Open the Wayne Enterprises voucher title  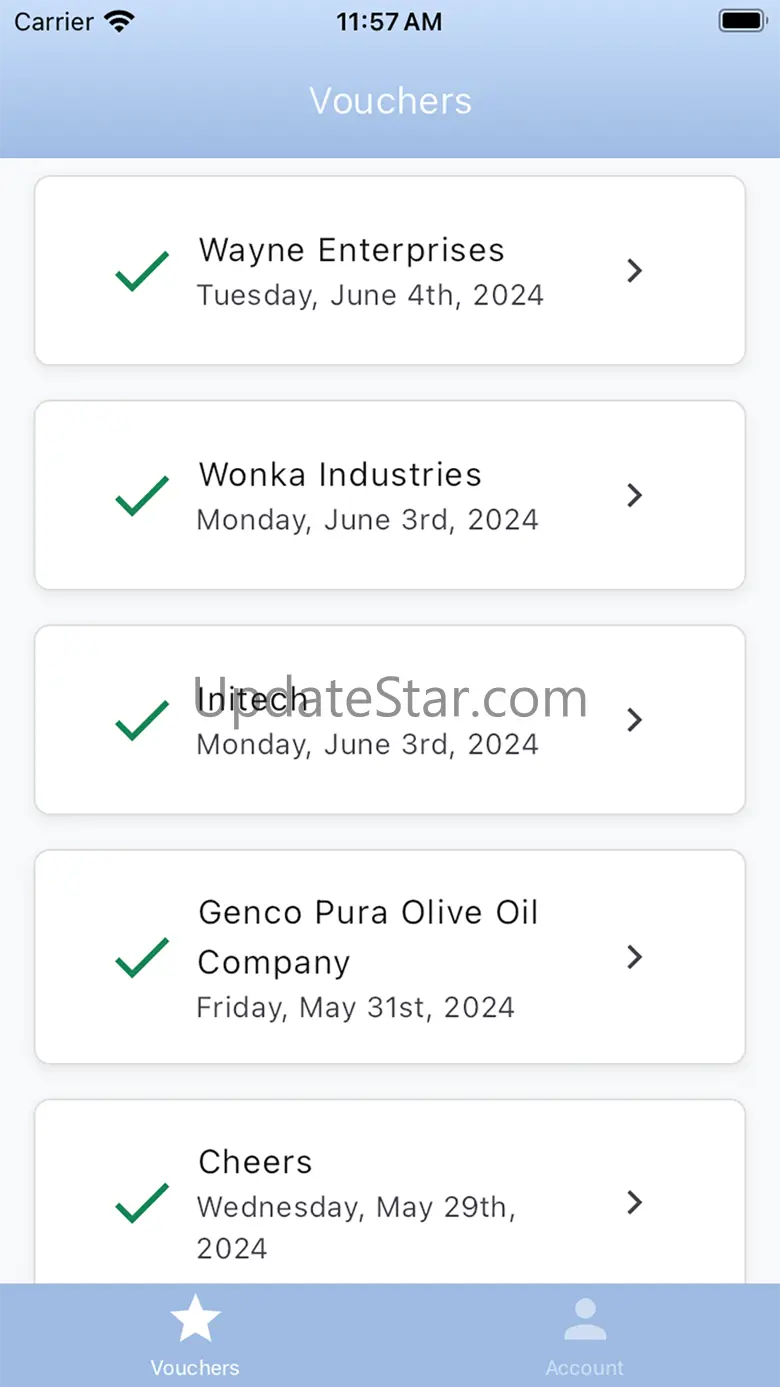351,250
